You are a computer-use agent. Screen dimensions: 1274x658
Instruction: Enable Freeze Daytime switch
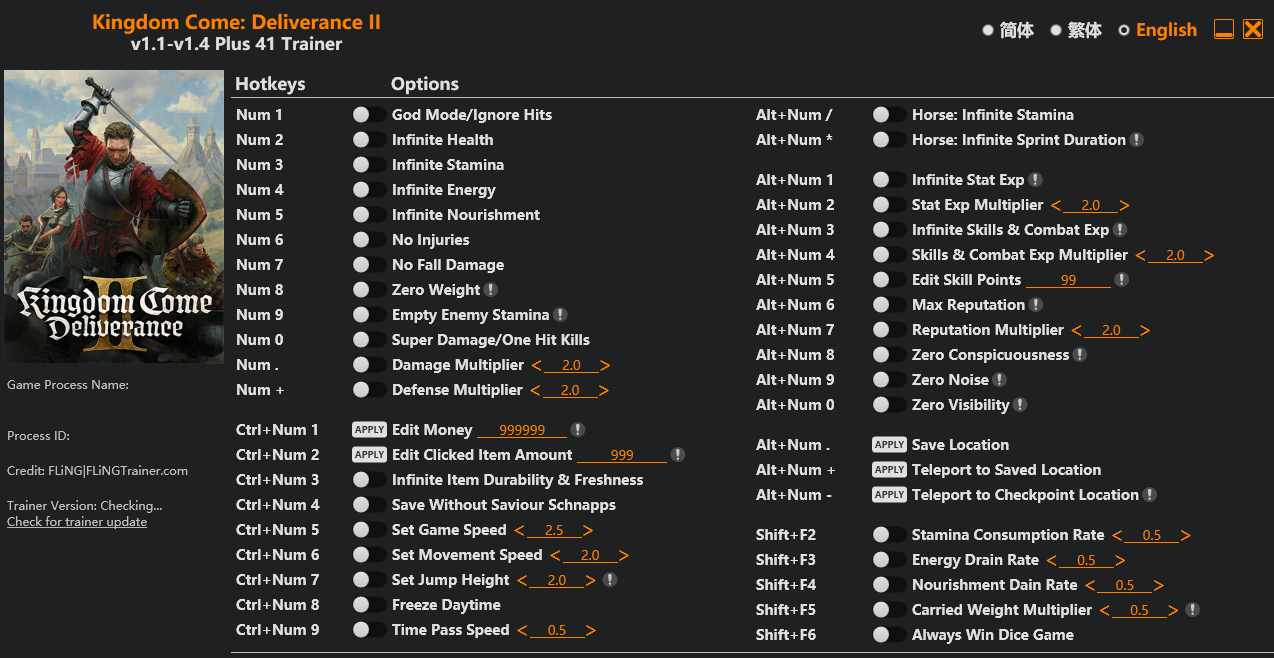(369, 605)
